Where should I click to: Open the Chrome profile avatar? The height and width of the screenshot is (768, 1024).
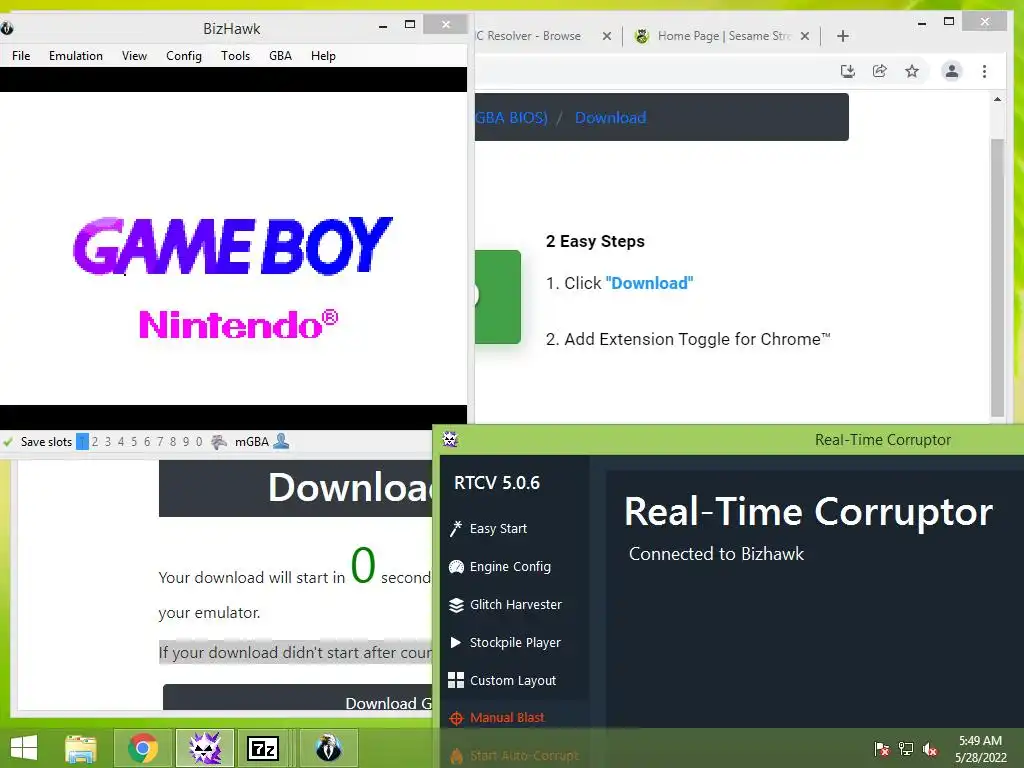coord(952,71)
